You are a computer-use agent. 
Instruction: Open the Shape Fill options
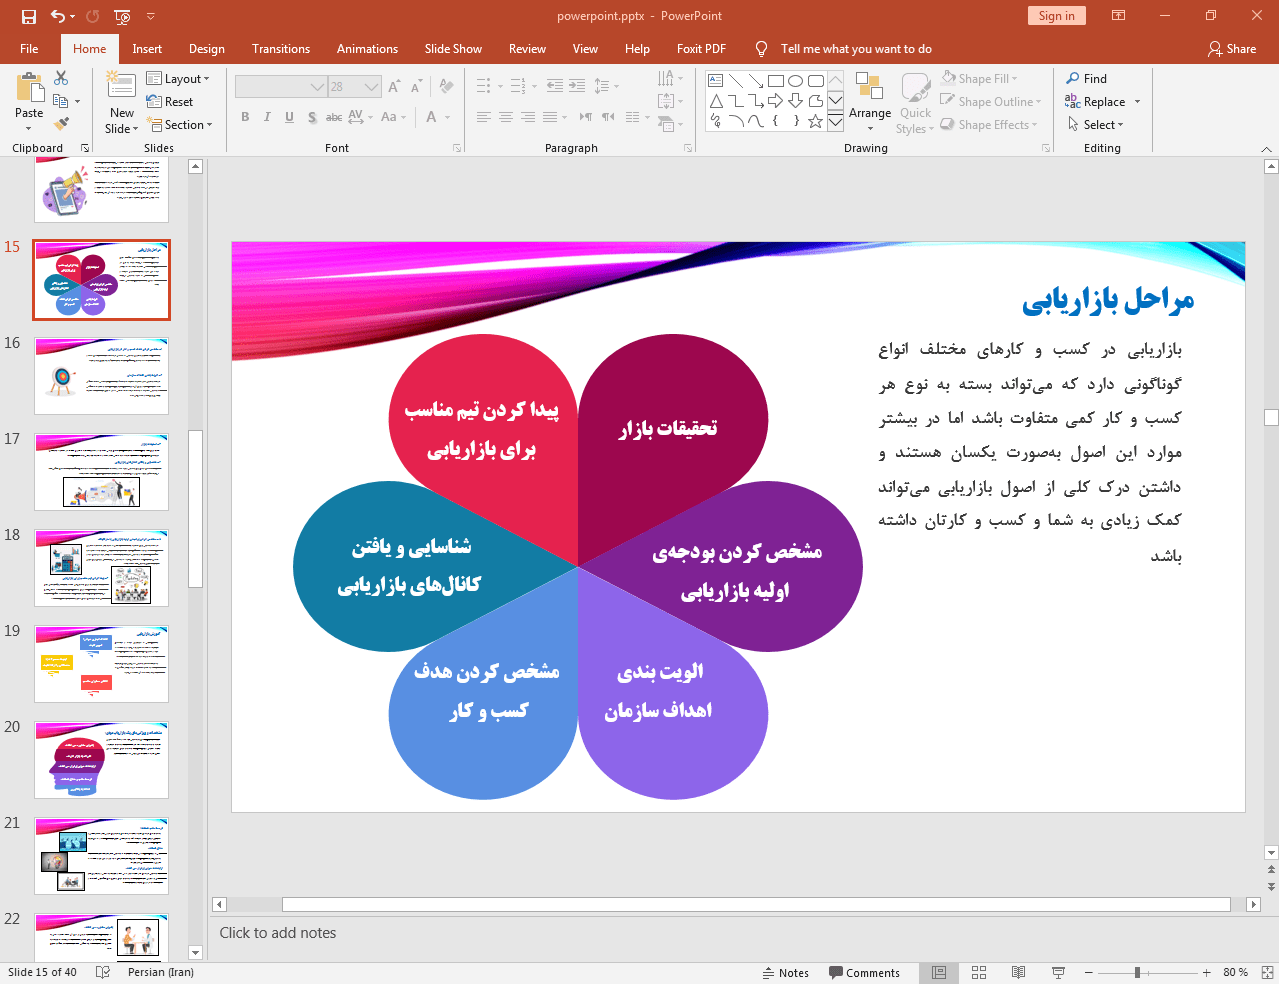pos(980,78)
